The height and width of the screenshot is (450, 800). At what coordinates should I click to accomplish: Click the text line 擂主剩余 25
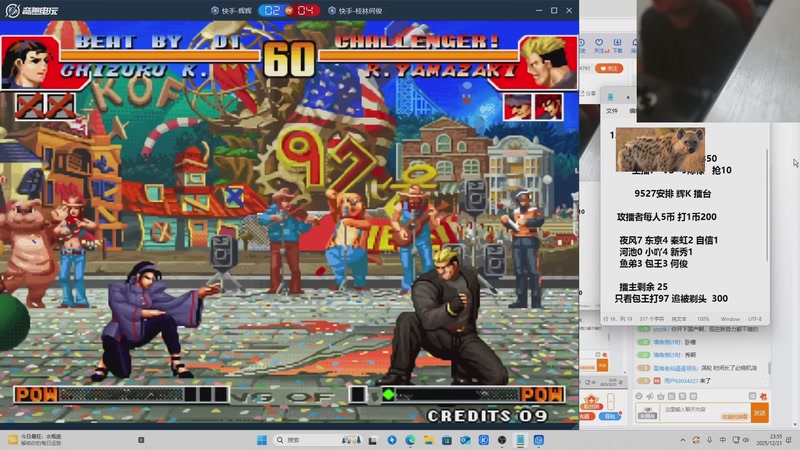pyautogui.click(x=643, y=287)
